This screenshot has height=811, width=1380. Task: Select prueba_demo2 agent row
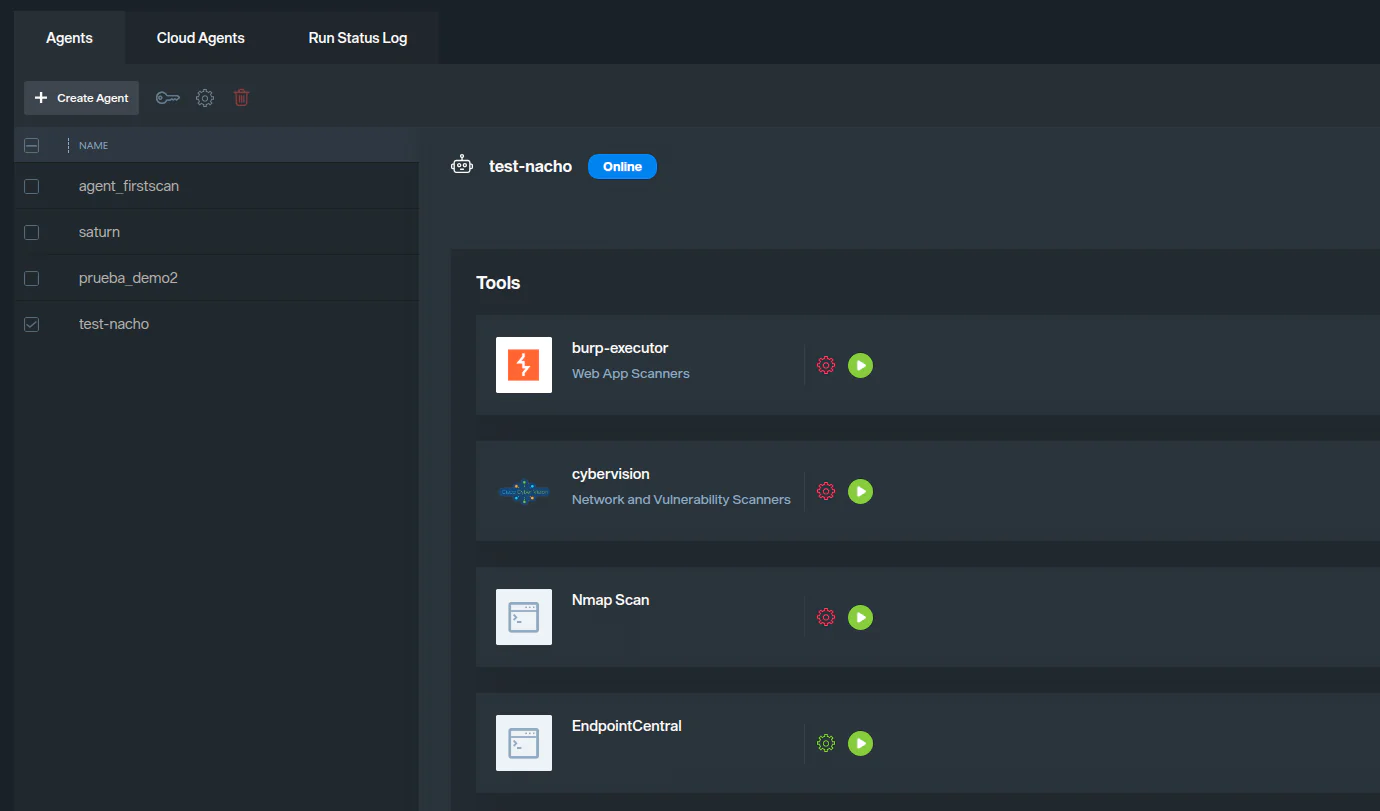click(128, 278)
